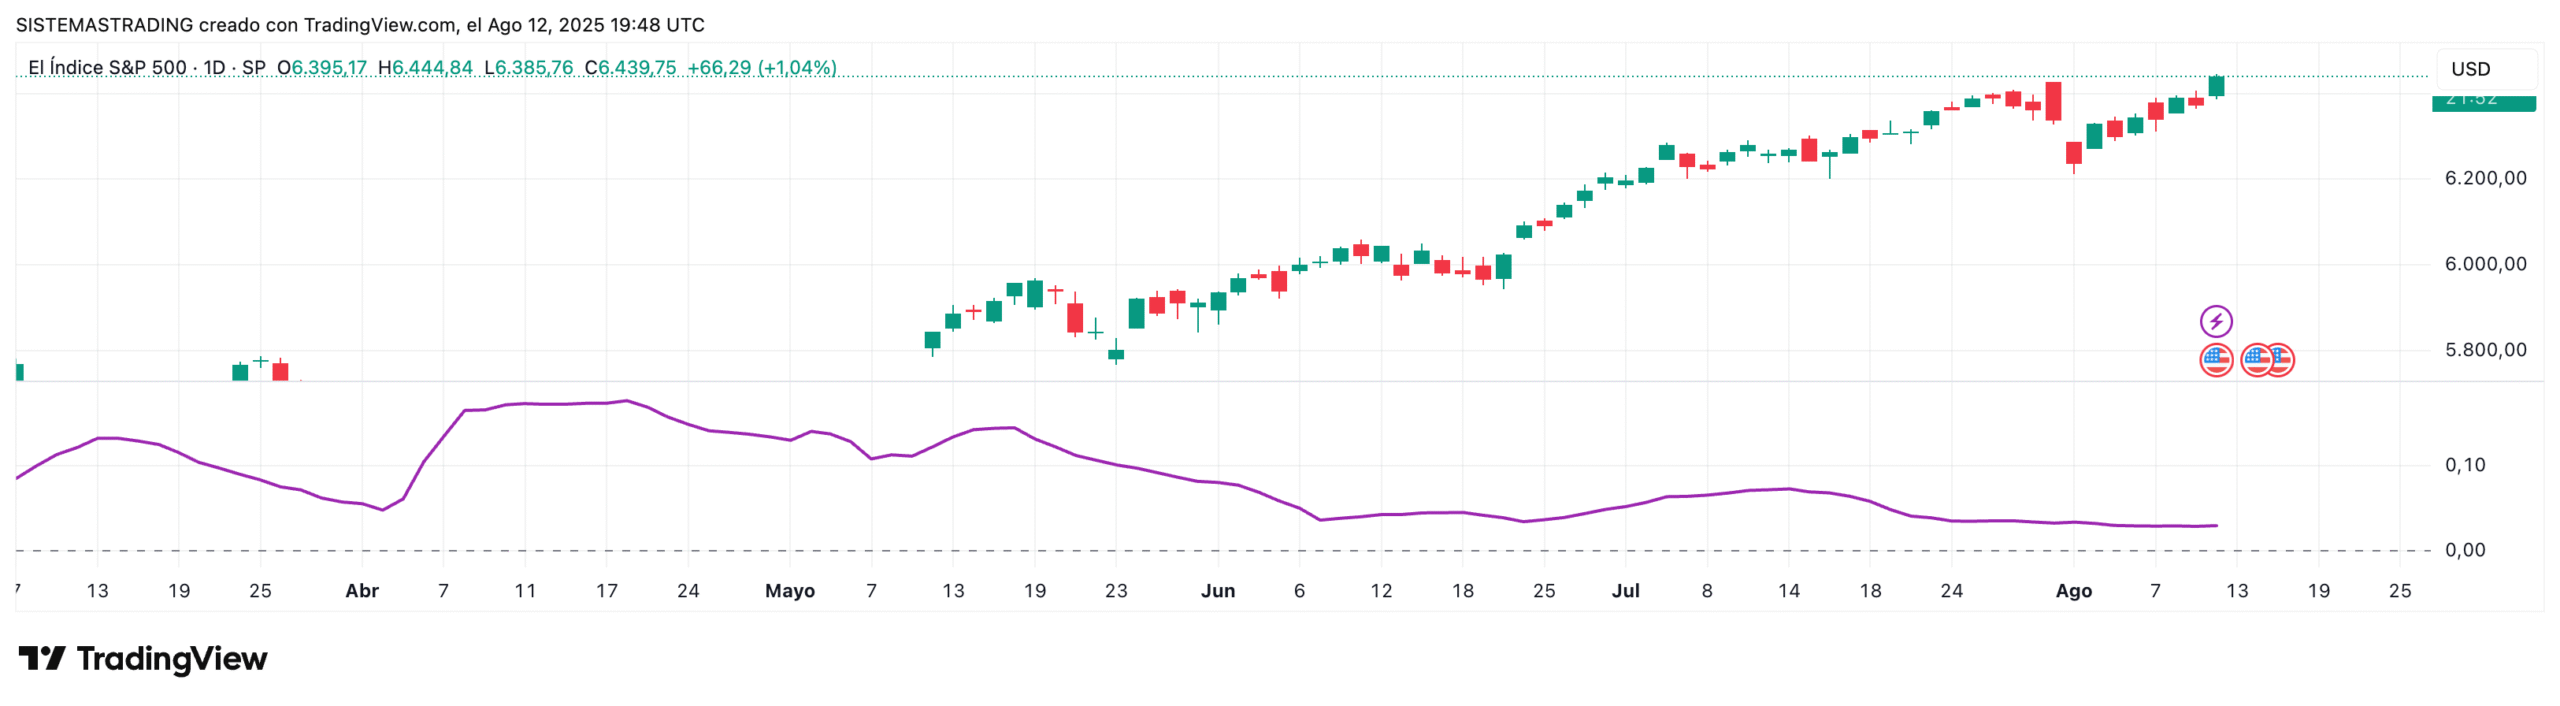Click the middle US flag event icon

coord(2254,360)
